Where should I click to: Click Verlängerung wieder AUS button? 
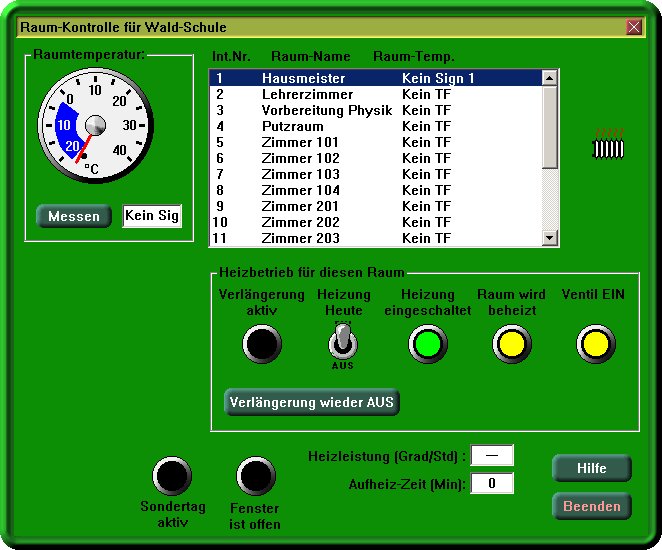click(312, 402)
